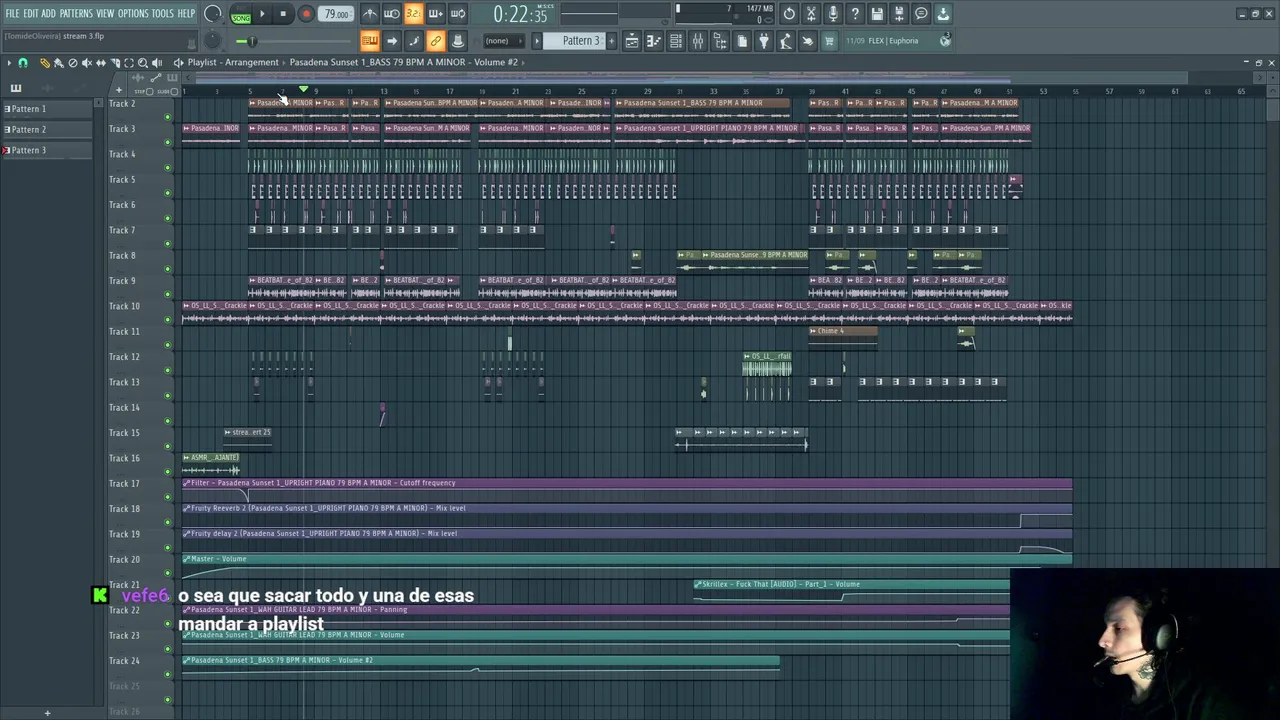Toggle the magnet snap icon in playlist toolbar
The image size is (1280, 720).
pos(23,62)
